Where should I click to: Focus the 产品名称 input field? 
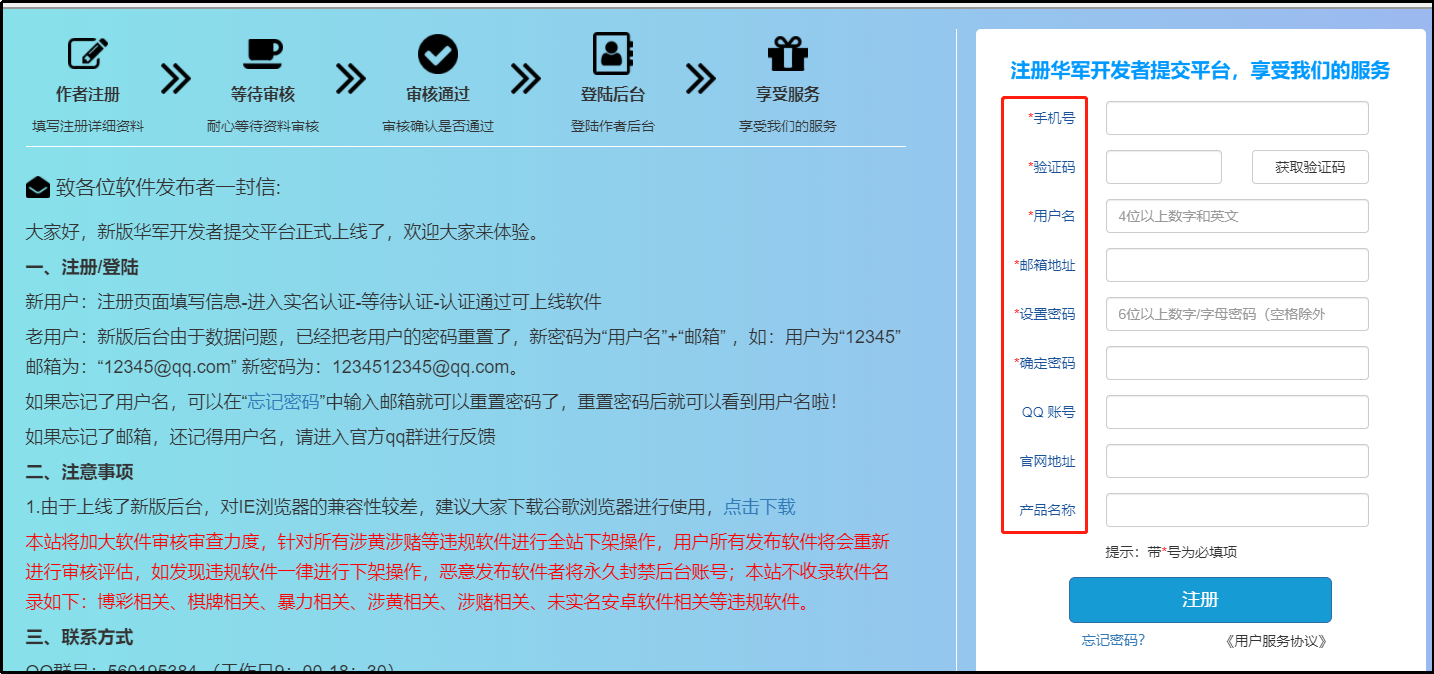[1237, 510]
